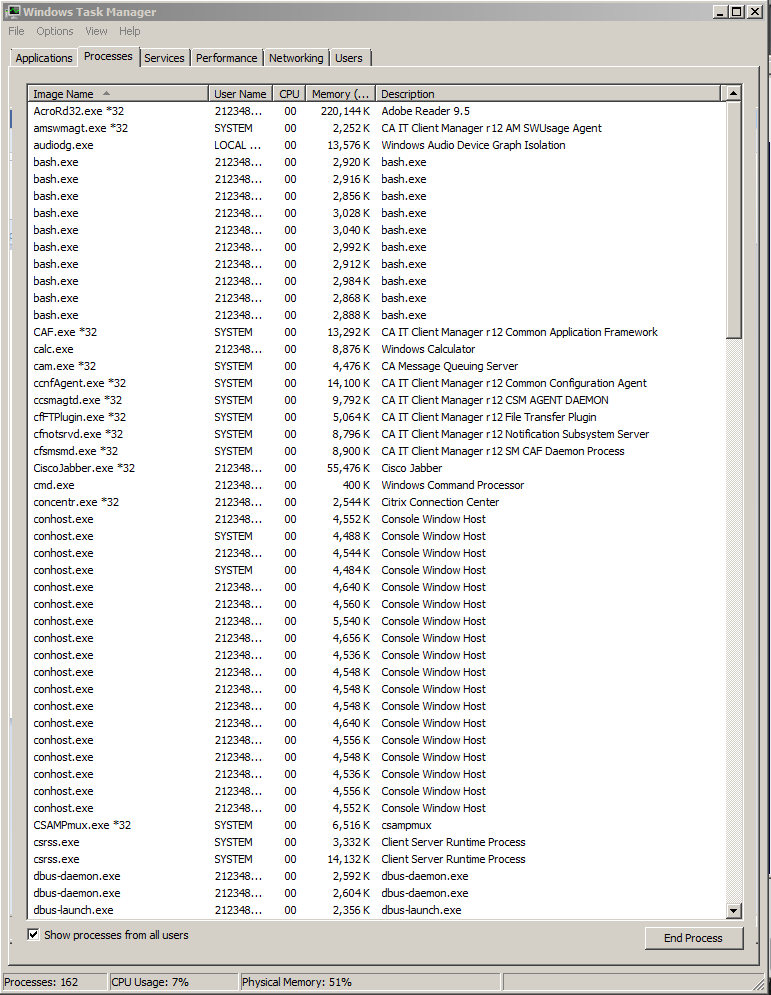Viewport: 771px width, 995px height.
Task: Switch to the Users tab
Action: [x=348, y=58]
